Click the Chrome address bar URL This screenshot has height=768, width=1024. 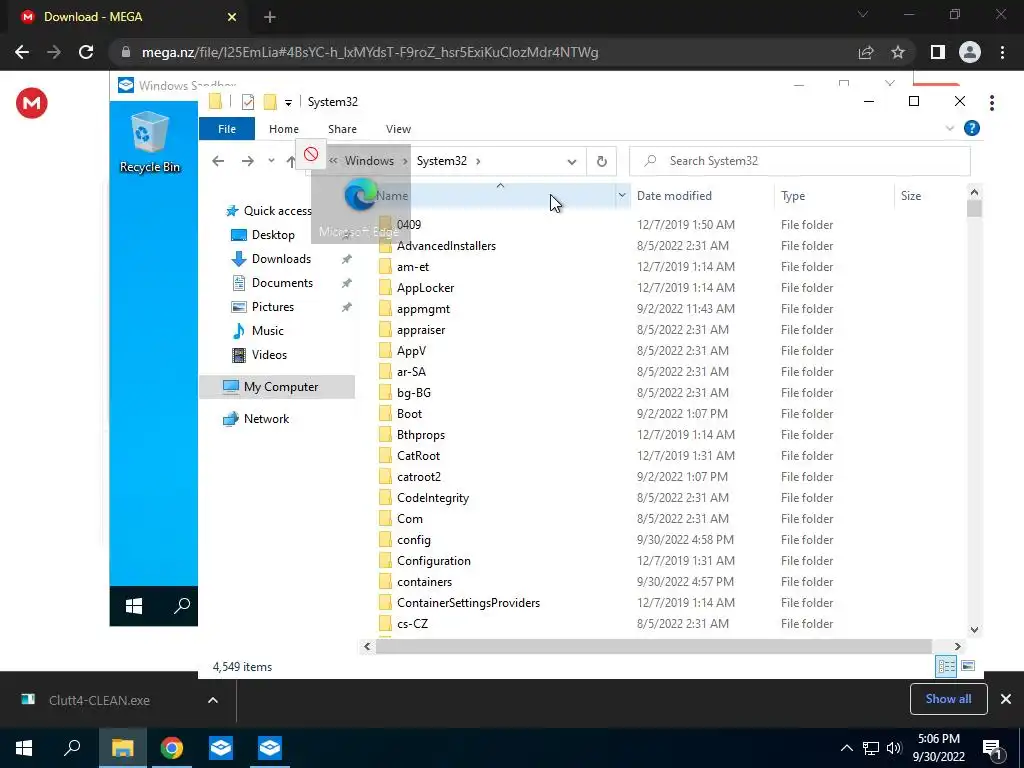pos(370,52)
